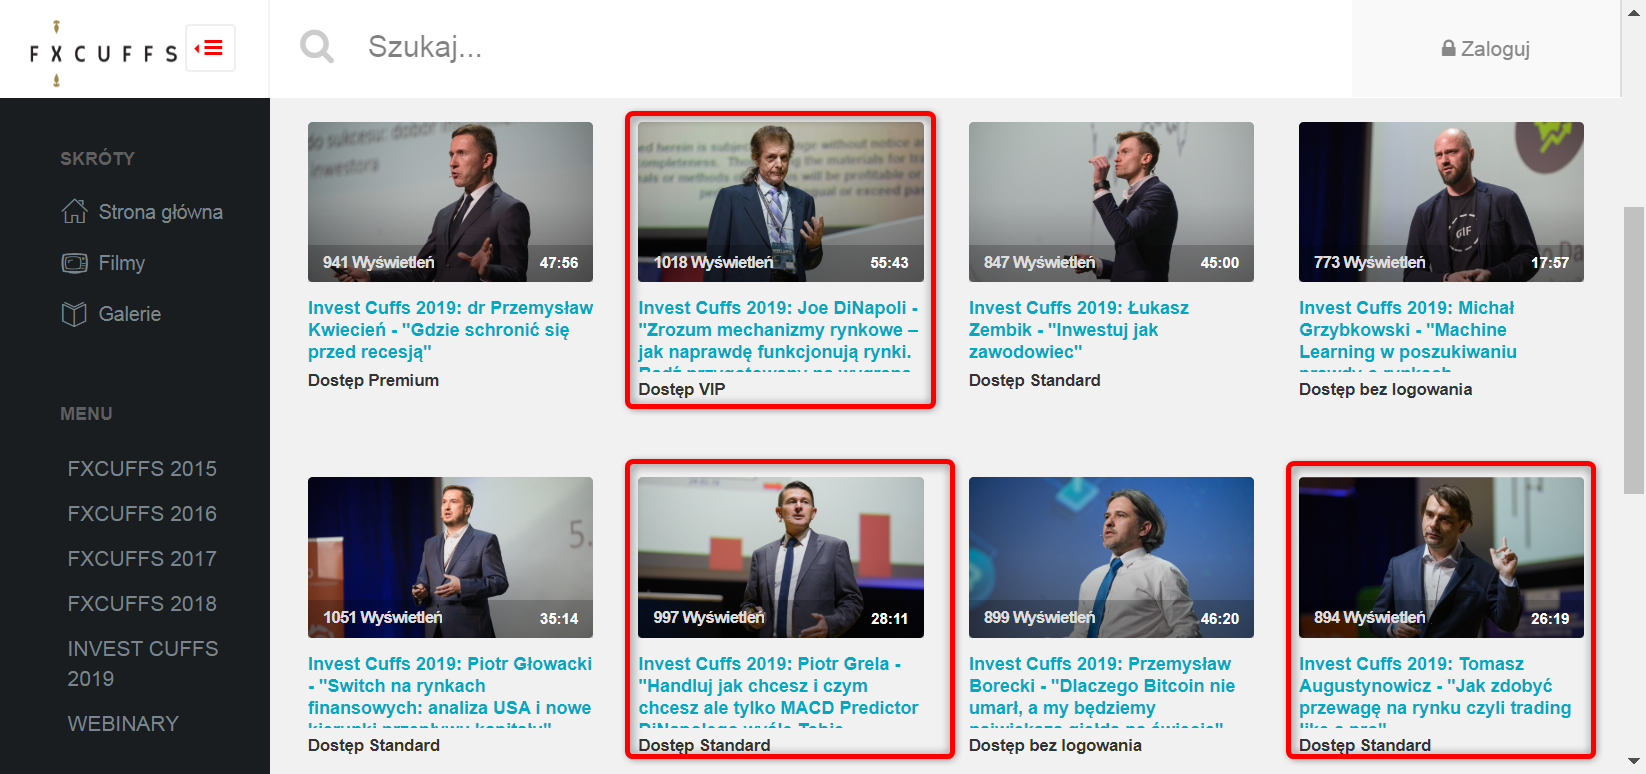Select FXCUFFS 2017 in the sidebar
1646x774 pixels.
coord(142,559)
